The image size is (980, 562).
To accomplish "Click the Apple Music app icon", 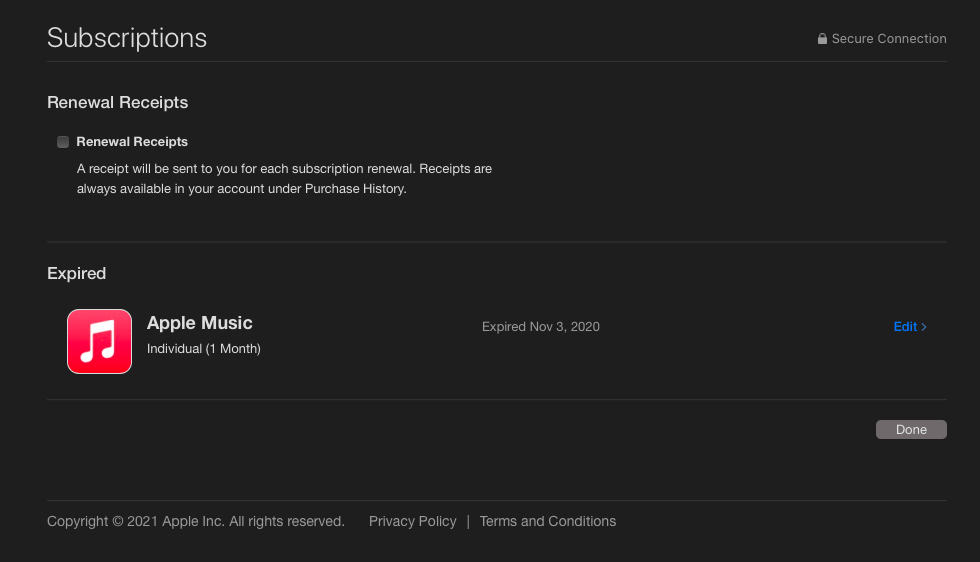I will 99,341.
